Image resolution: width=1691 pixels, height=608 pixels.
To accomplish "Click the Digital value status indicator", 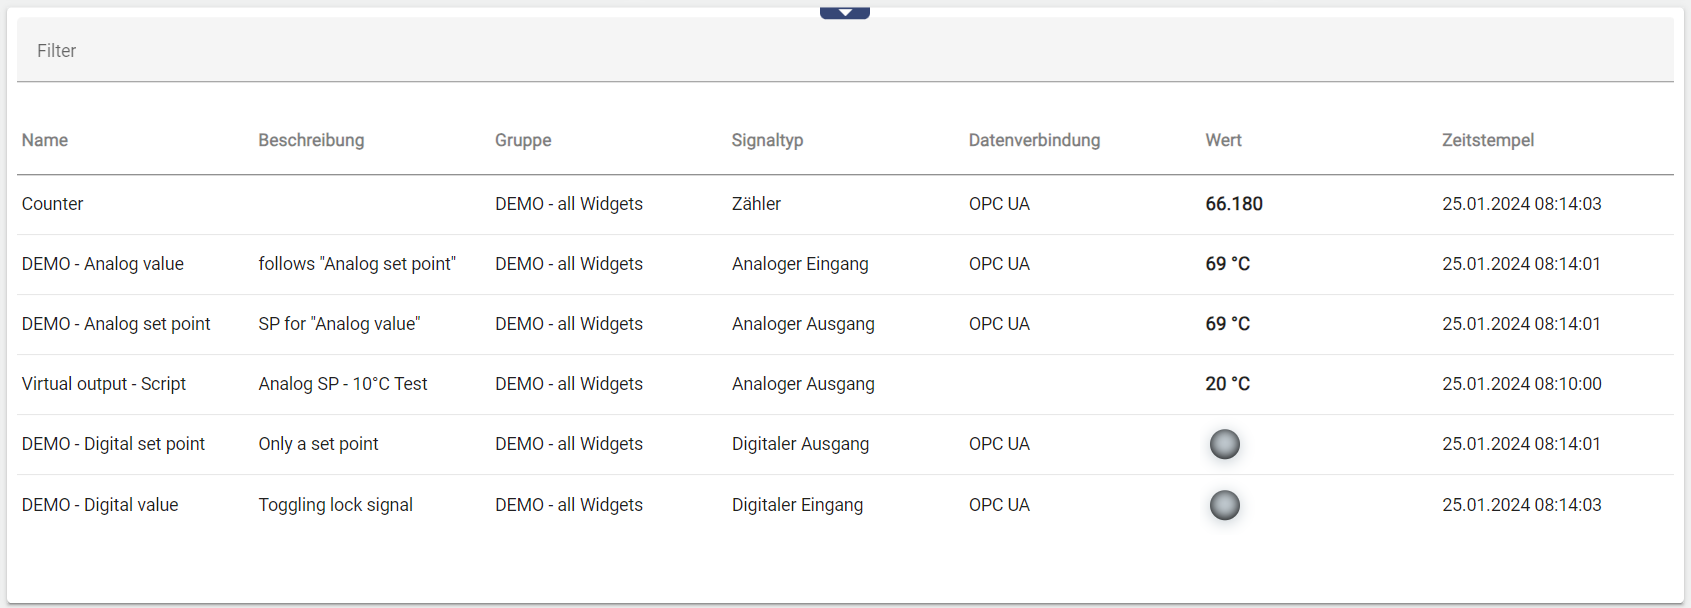I will pos(1224,505).
